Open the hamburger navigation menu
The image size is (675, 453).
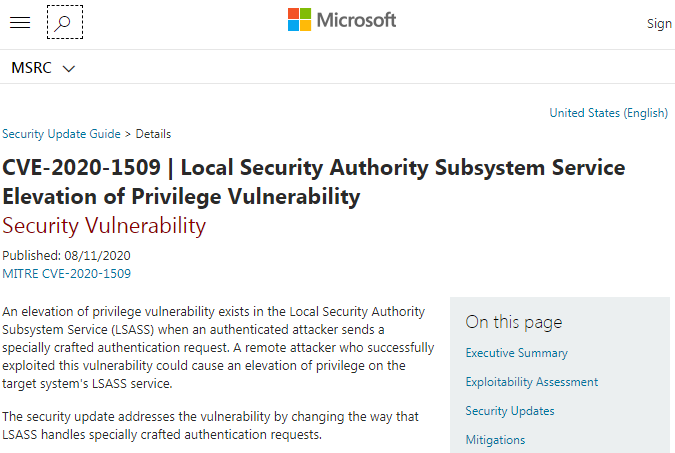[19, 22]
